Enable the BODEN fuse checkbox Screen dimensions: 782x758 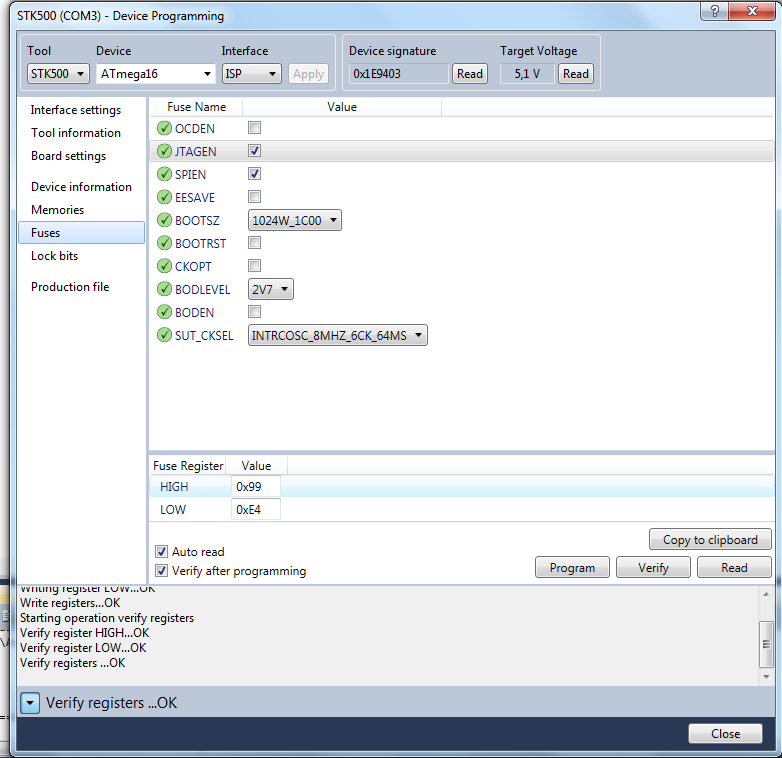pos(254,312)
